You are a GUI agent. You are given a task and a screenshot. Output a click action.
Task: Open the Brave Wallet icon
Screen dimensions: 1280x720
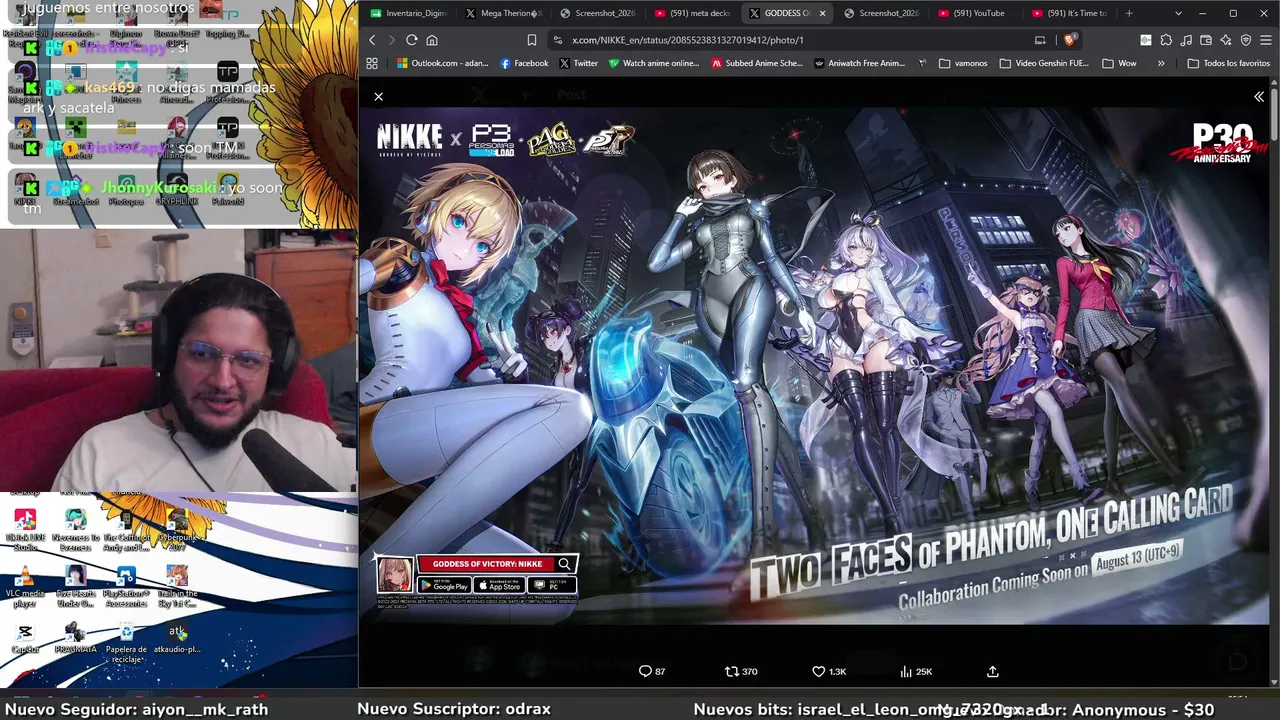[1206, 40]
